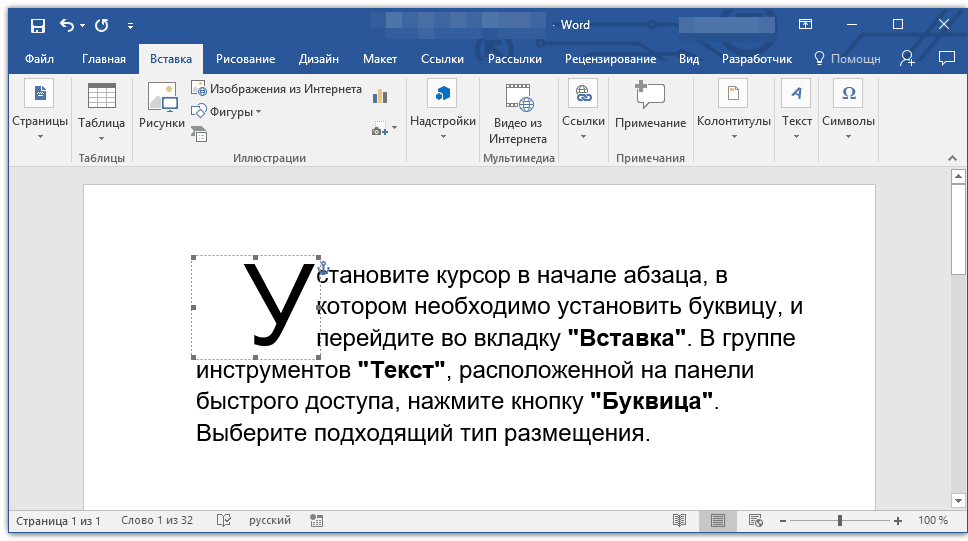Insert a chart using the bar chart icon
The width and height of the screenshot is (968, 541).
click(x=380, y=96)
